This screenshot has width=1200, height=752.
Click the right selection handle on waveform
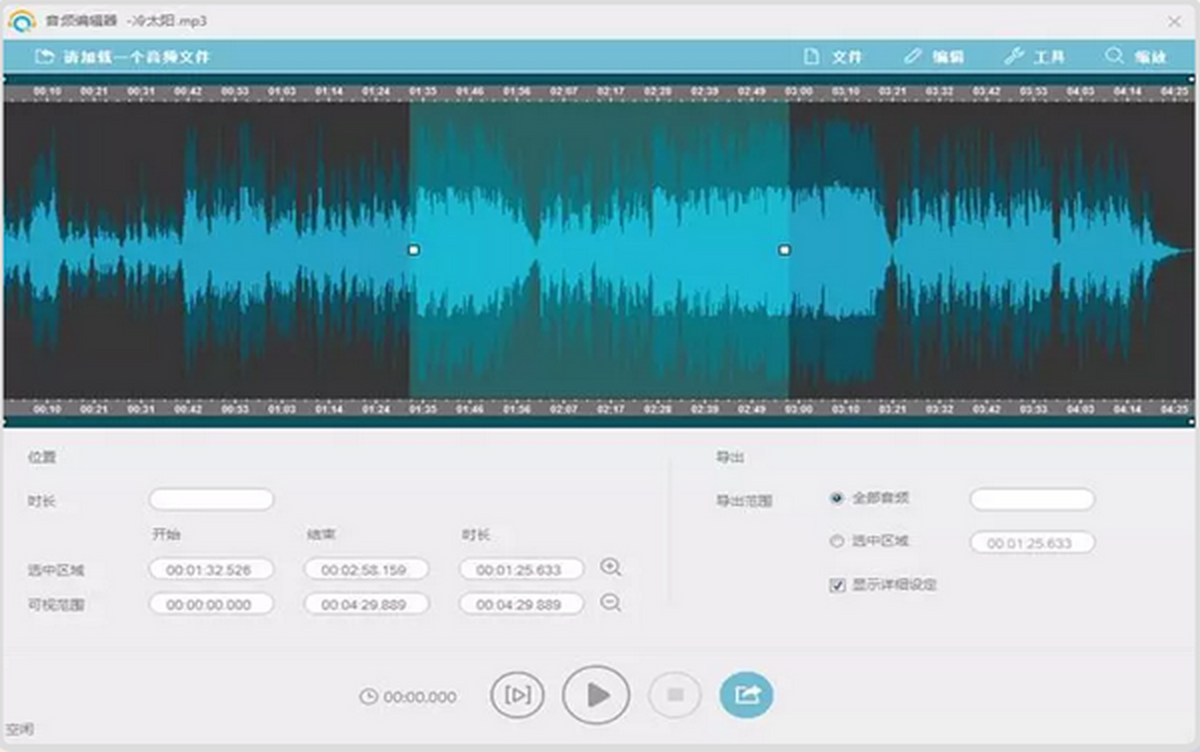click(x=784, y=250)
